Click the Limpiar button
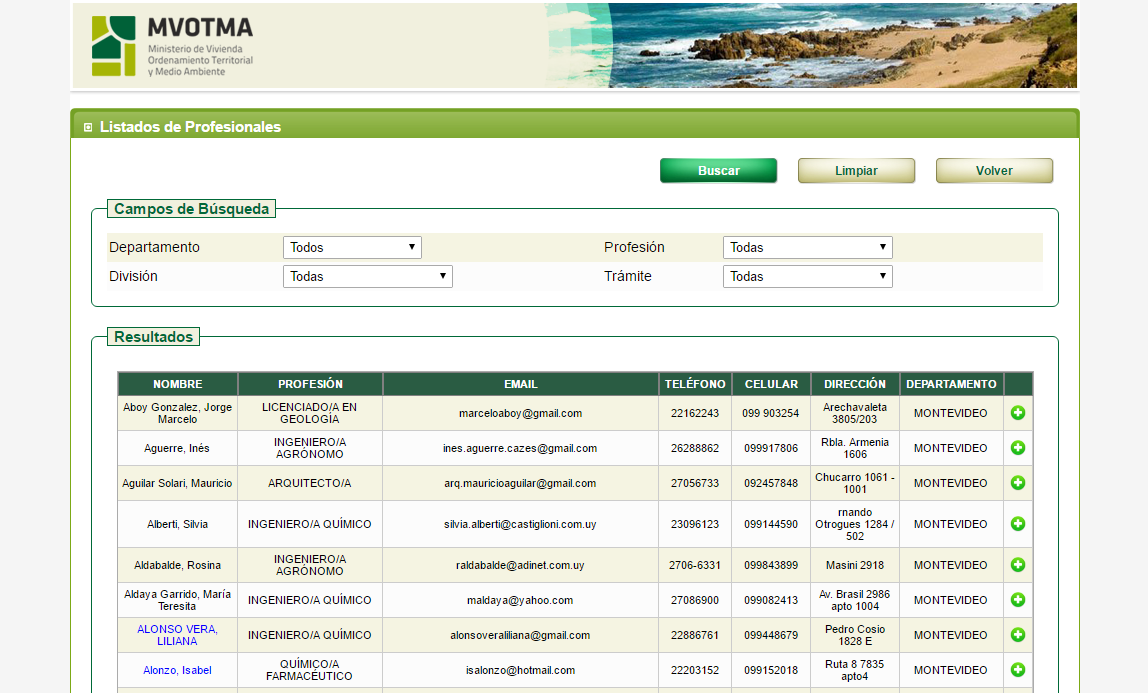 point(856,171)
